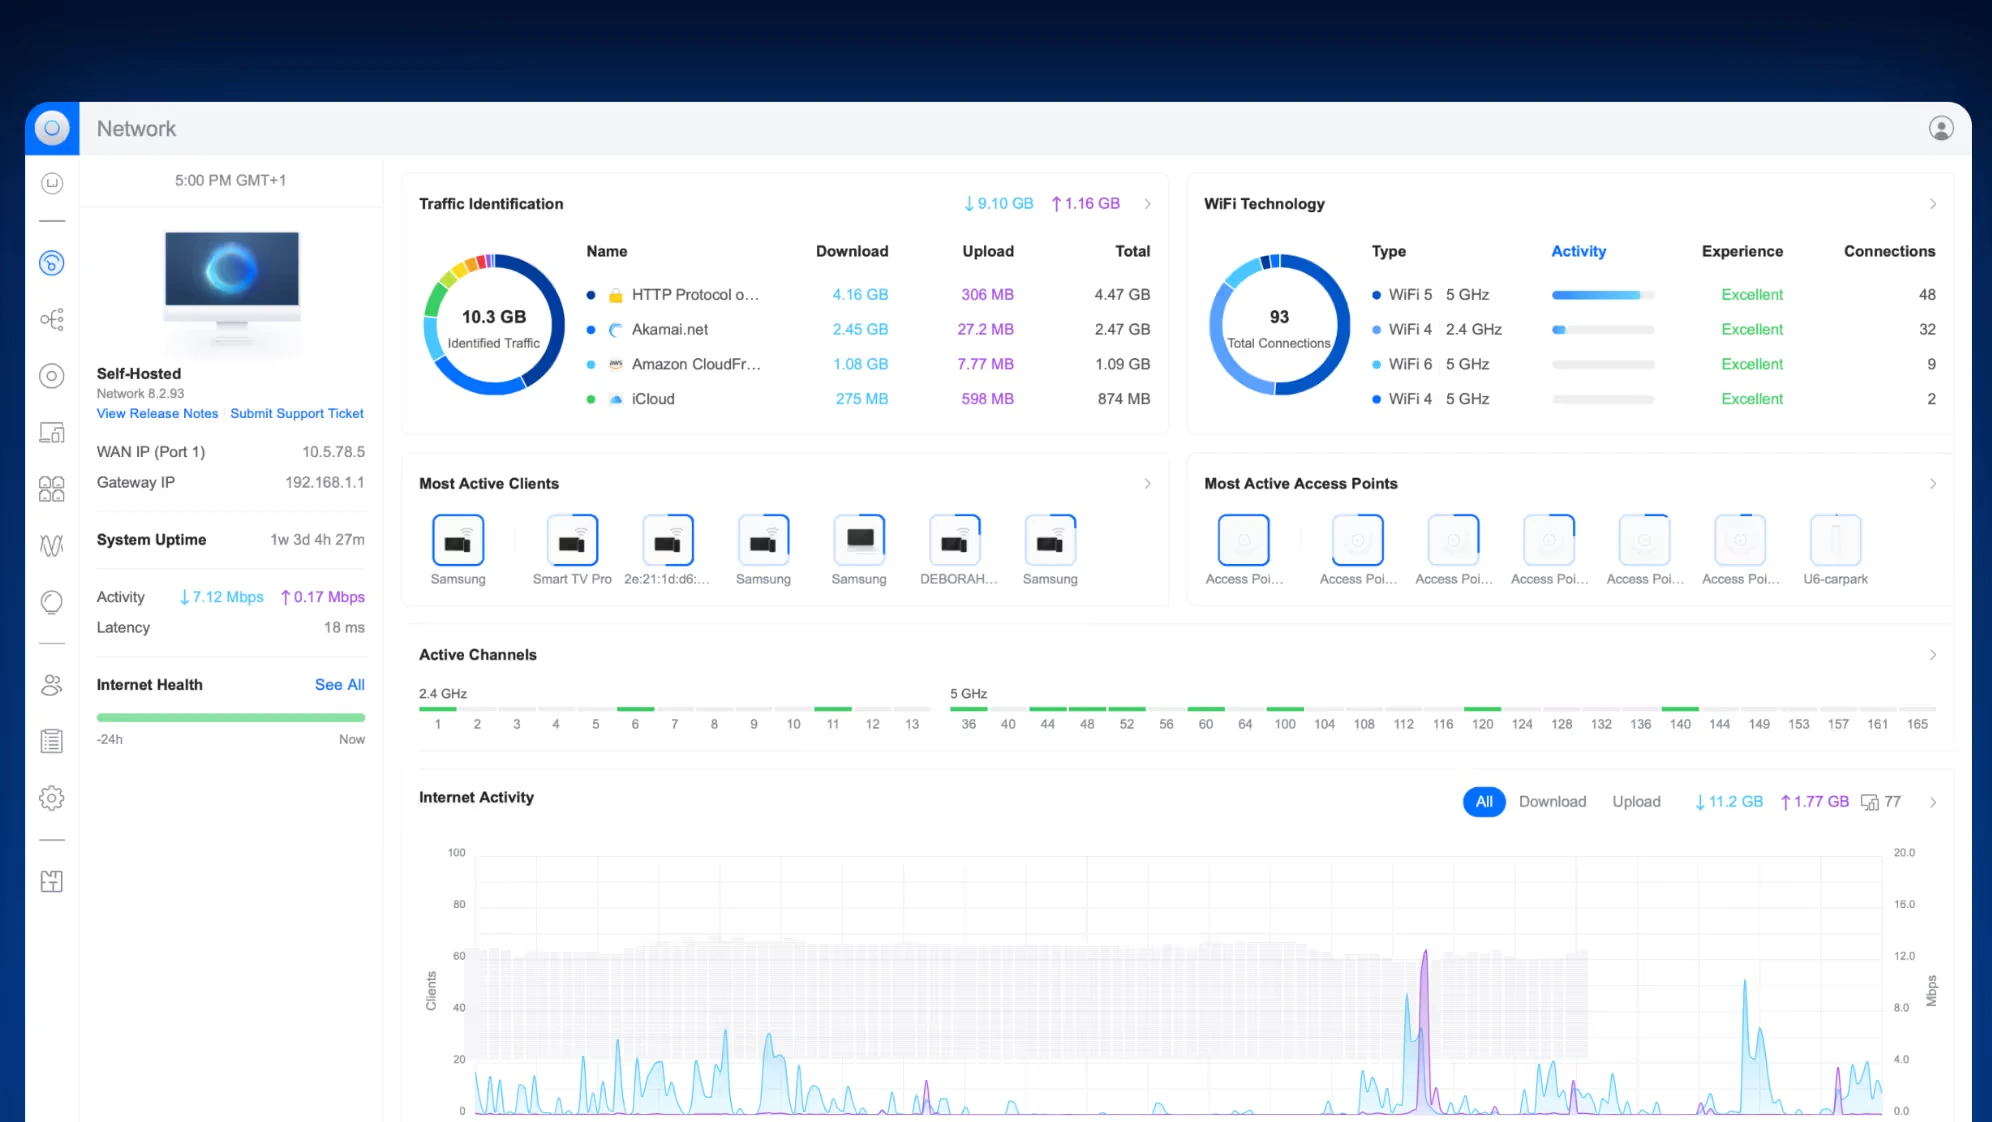Click the WiFi 4 2.4 GHz activity bar

tap(1603, 330)
